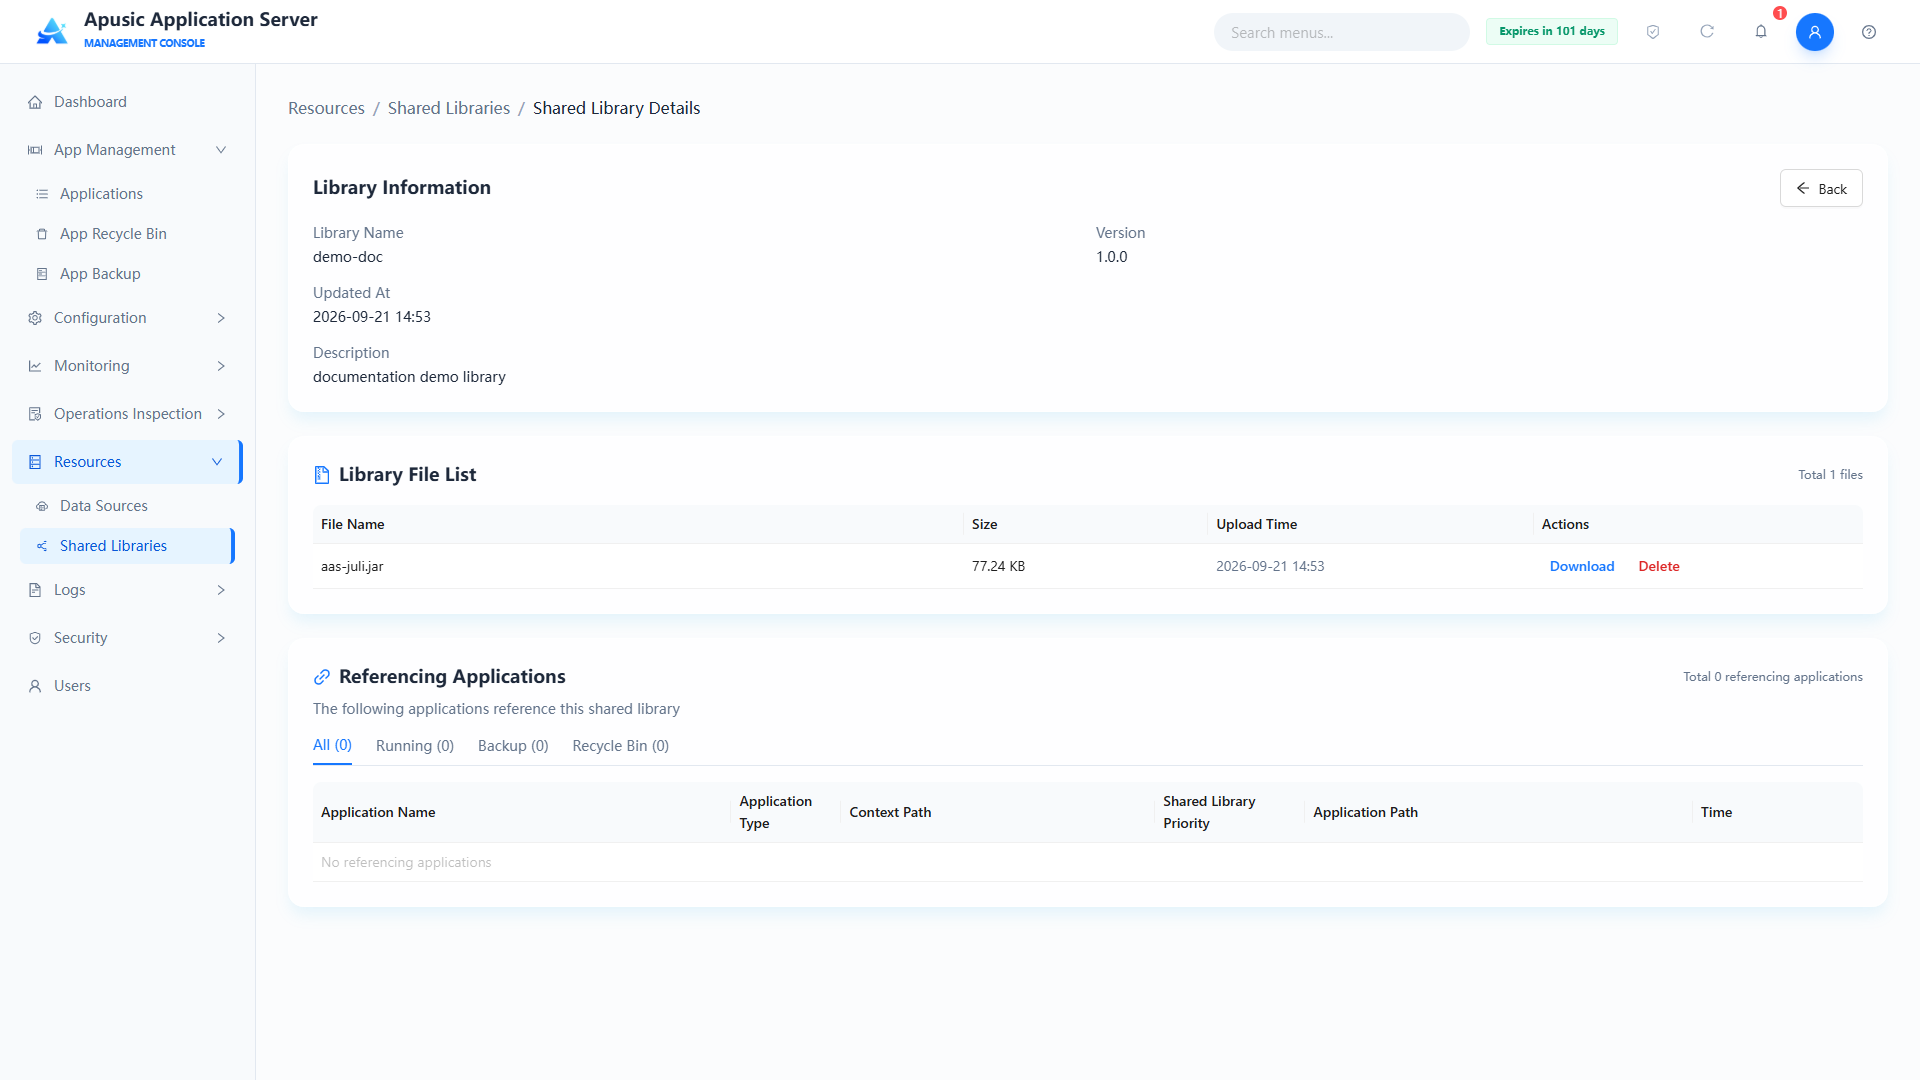This screenshot has height=1080, width=1920.
Task: Go to Resources breadcrumb
Action: [x=326, y=108]
